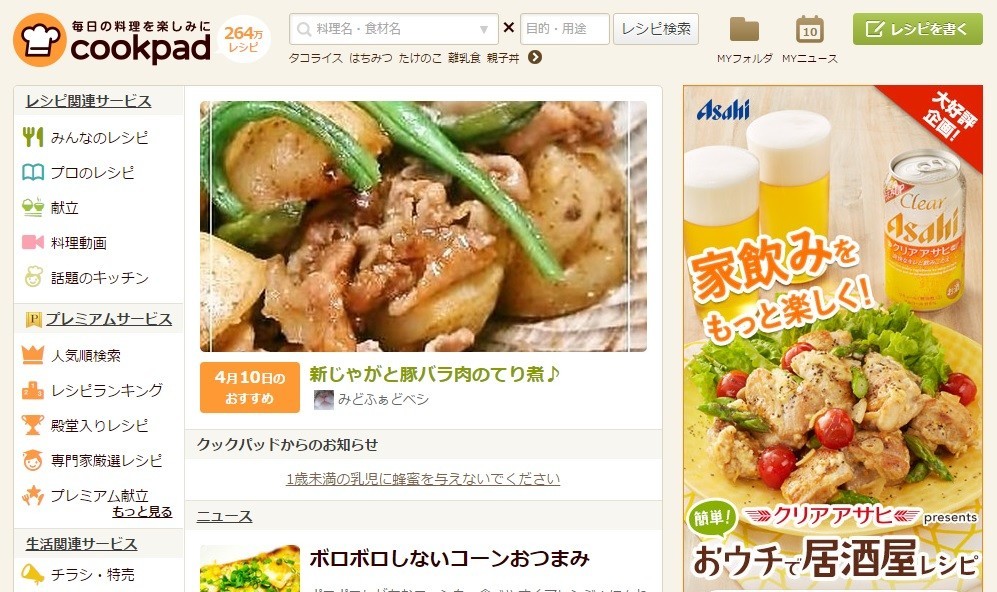997x592 pixels.
Task: Open the 新じゃがと豚バラ肉のてり煮 recipe title
Action: pos(434,374)
